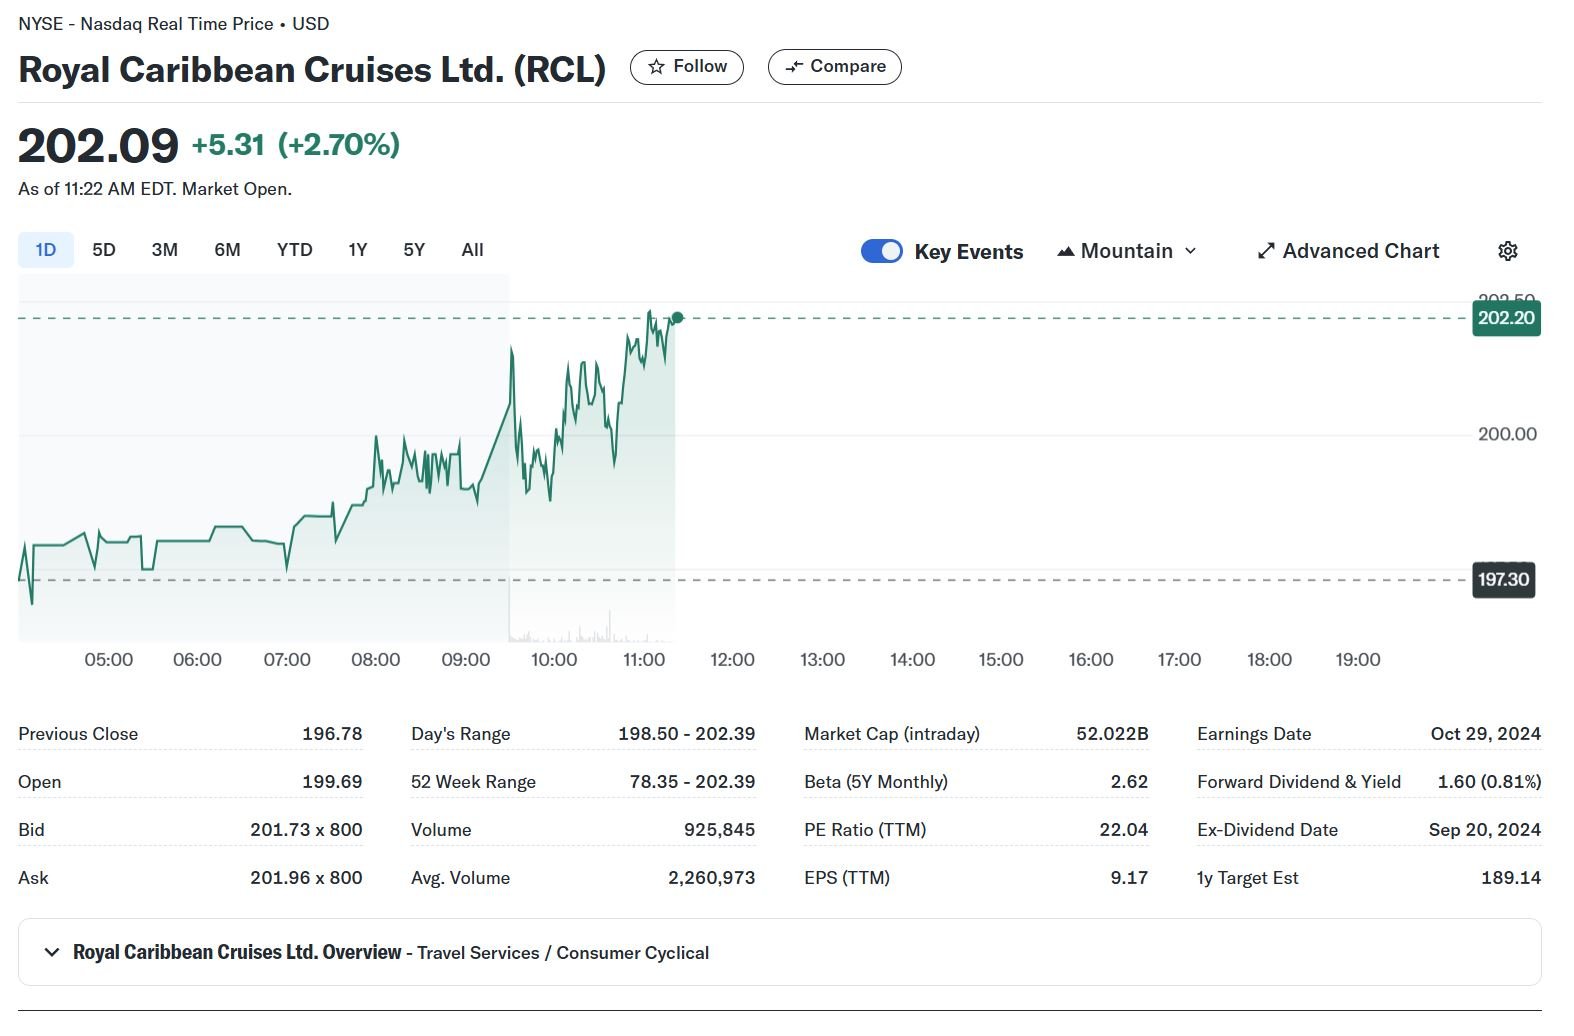The width and height of the screenshot is (1574, 1036).
Task: Click 1y Target Est value 189.14
Action: click(x=1511, y=878)
